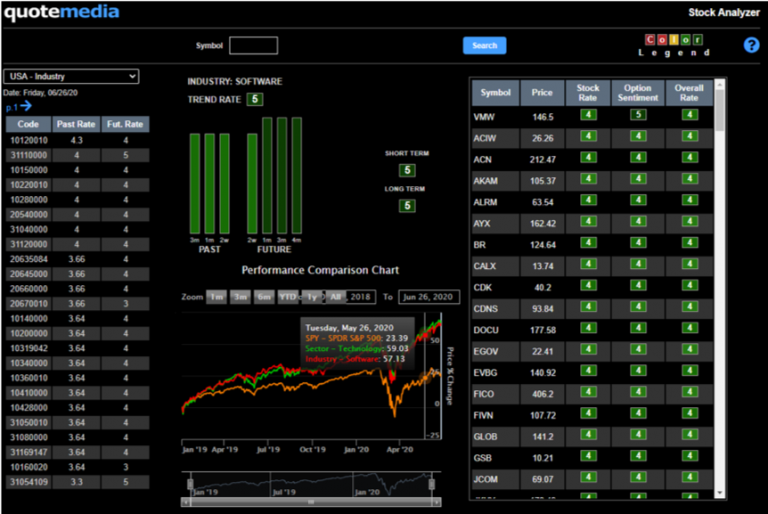Viewport: 768px width, 514px height.
Task: Set chart zoom to 1m
Action: coord(216,297)
